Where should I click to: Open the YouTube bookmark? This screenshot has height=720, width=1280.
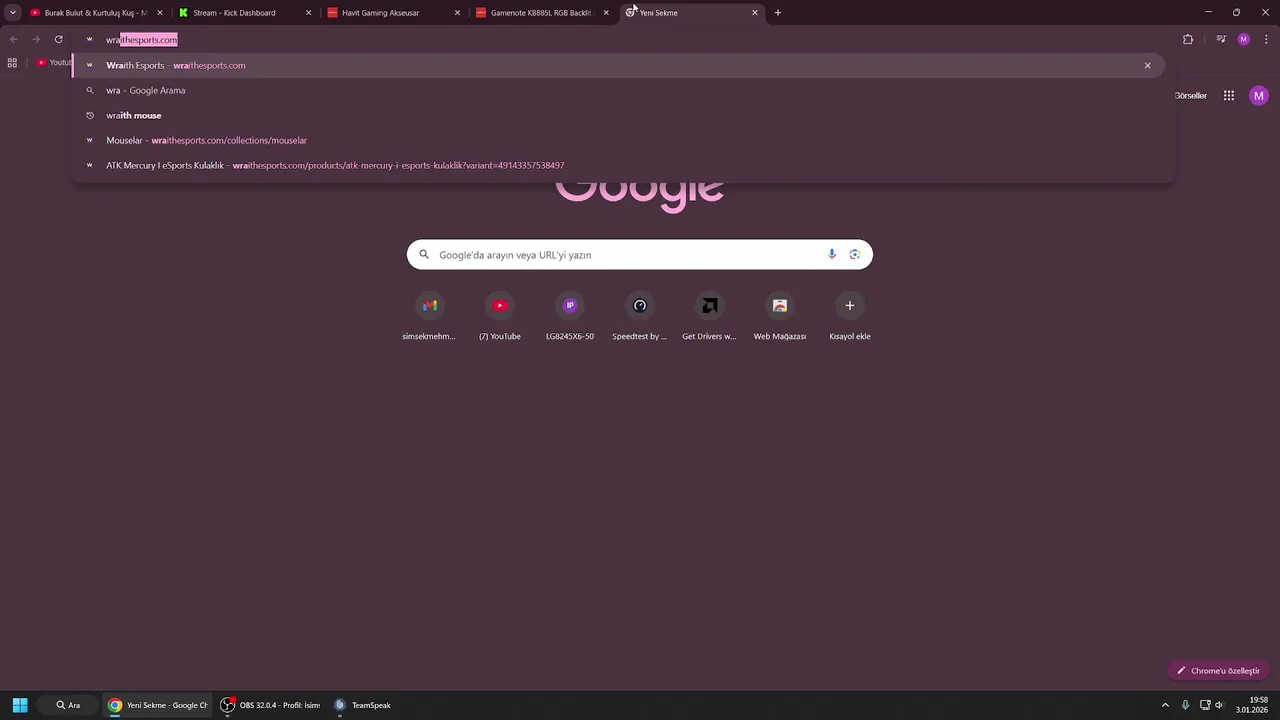[x=53, y=62]
